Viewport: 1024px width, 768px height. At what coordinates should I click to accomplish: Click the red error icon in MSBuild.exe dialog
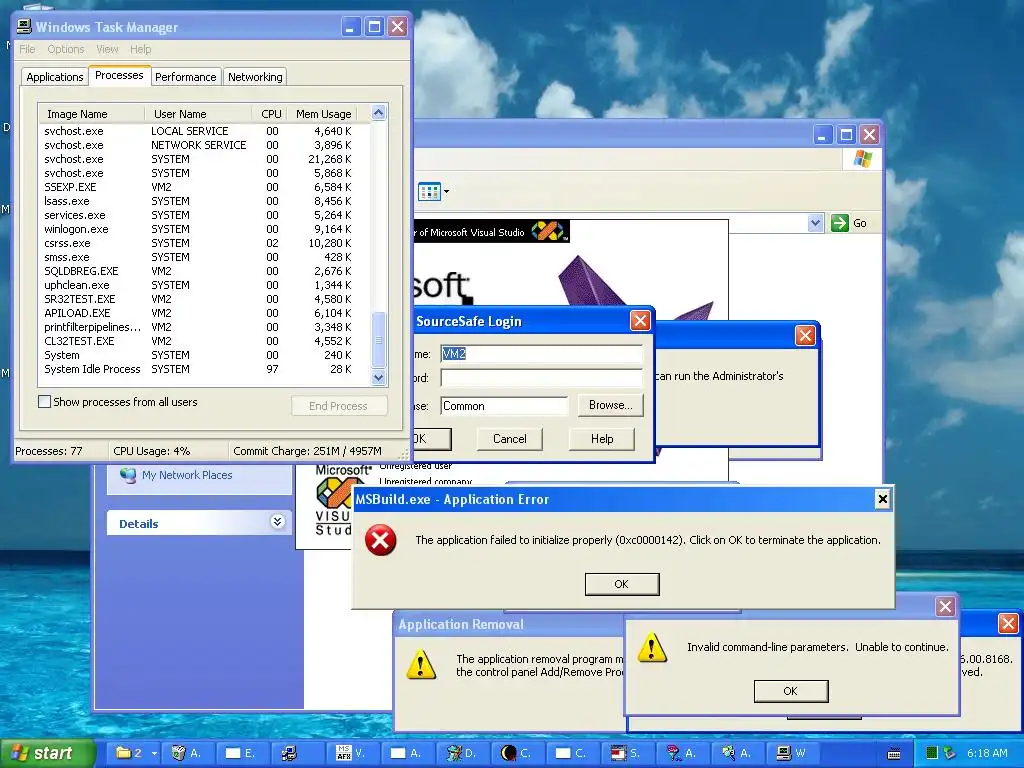pyautogui.click(x=381, y=540)
